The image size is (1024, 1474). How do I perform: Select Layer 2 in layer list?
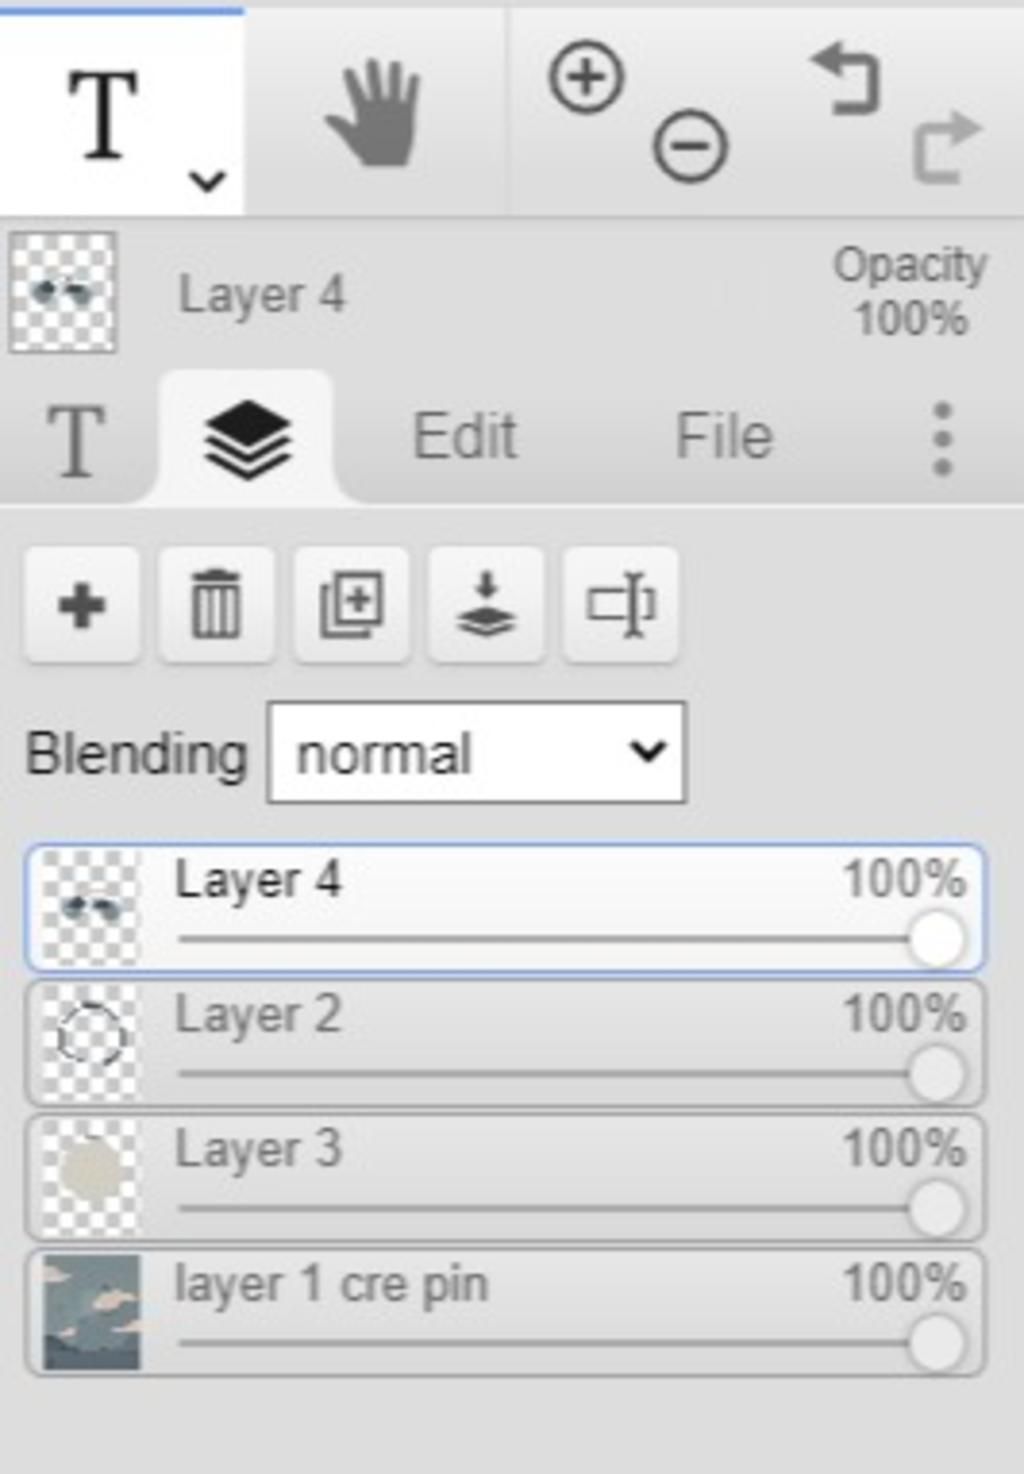[x=505, y=1044]
